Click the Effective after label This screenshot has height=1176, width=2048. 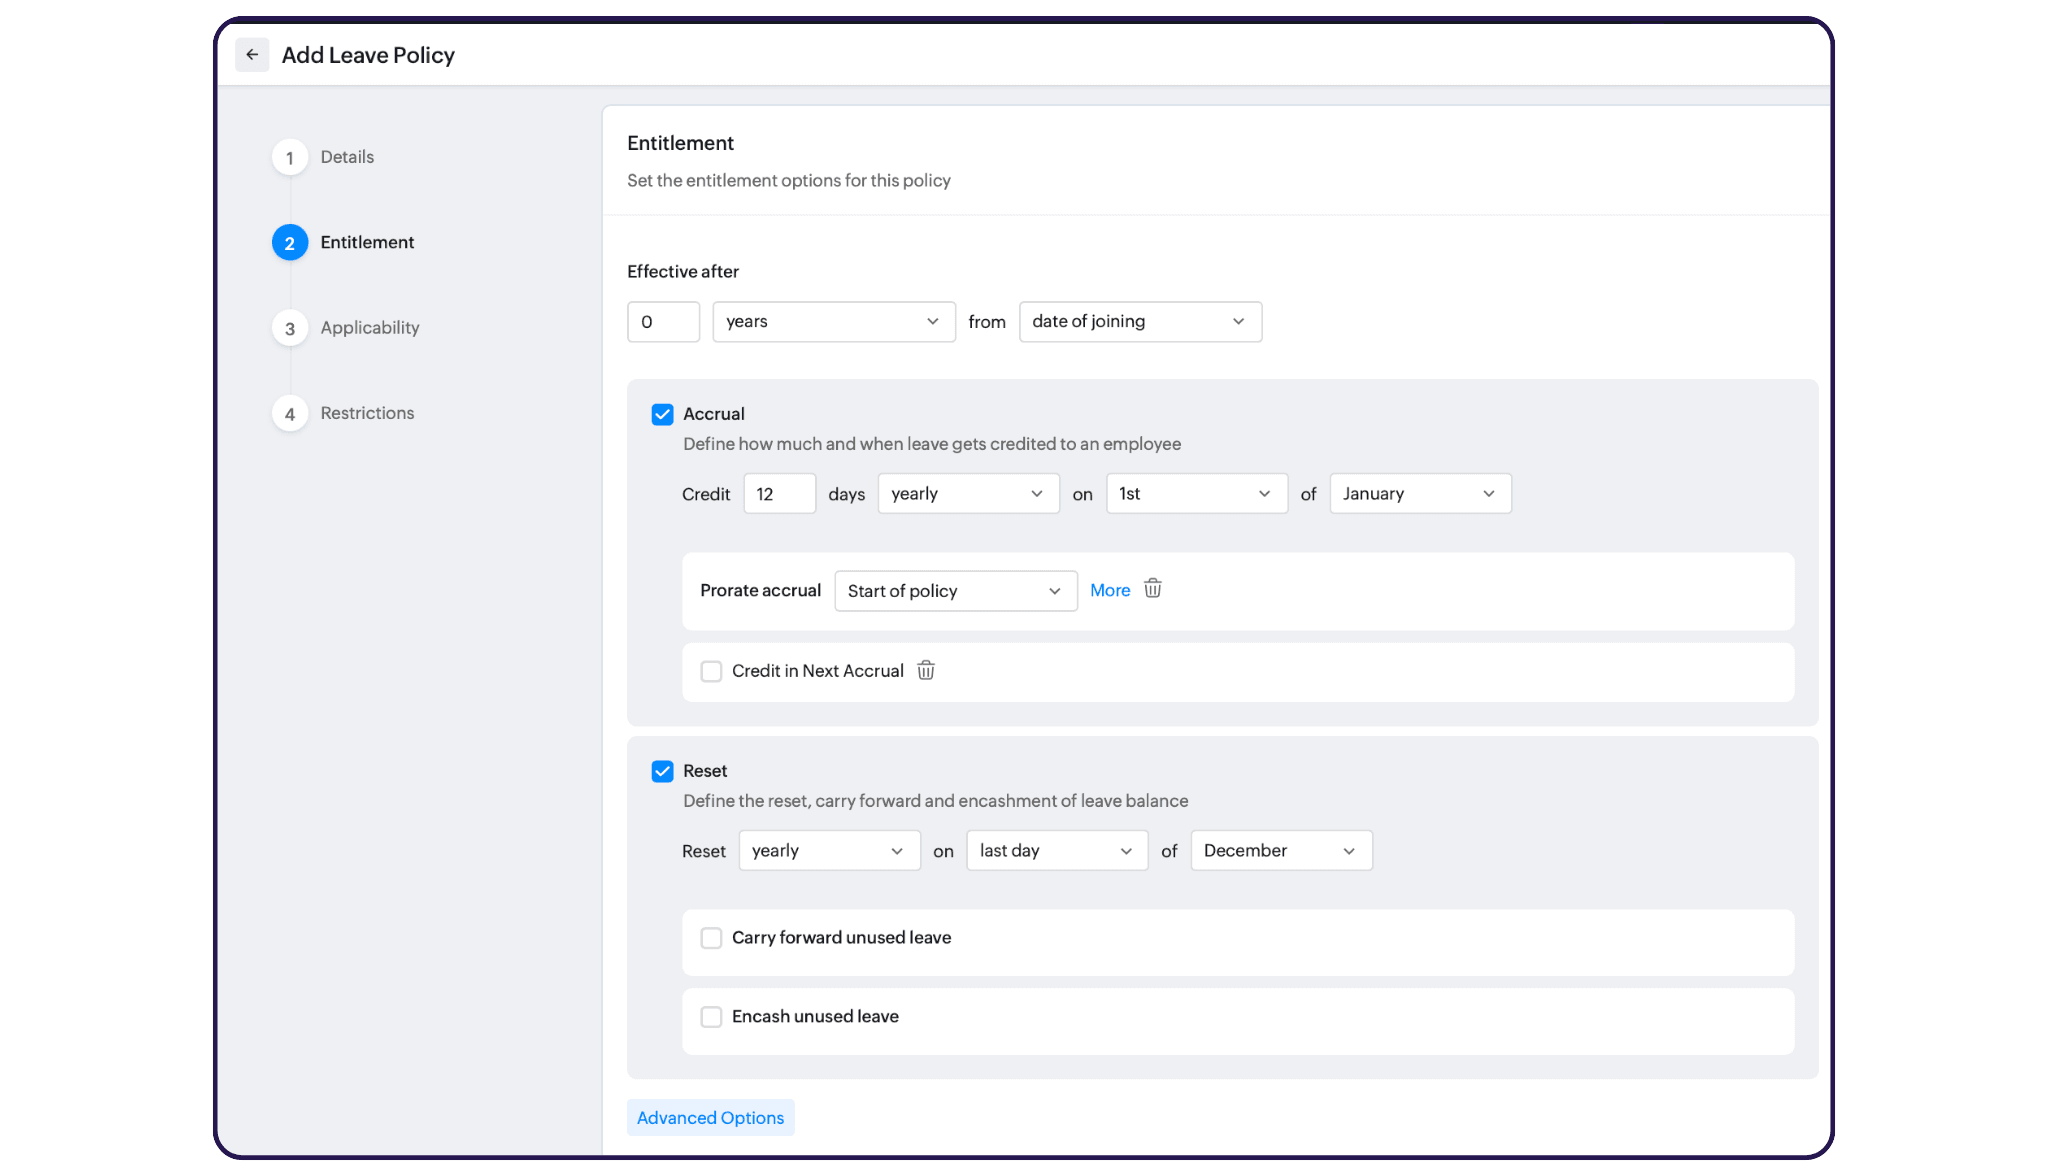pos(683,272)
